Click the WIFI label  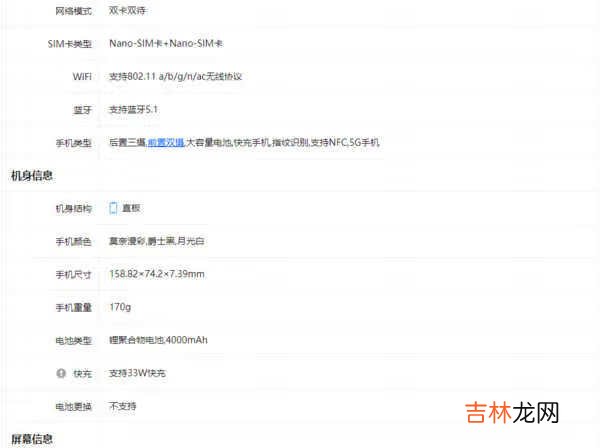tap(82, 77)
